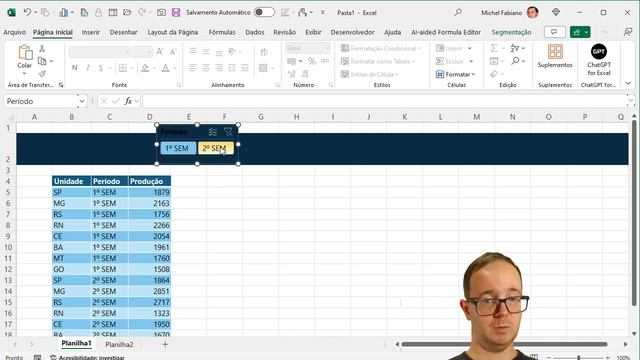Click the Produção table header cell

(x=150, y=181)
